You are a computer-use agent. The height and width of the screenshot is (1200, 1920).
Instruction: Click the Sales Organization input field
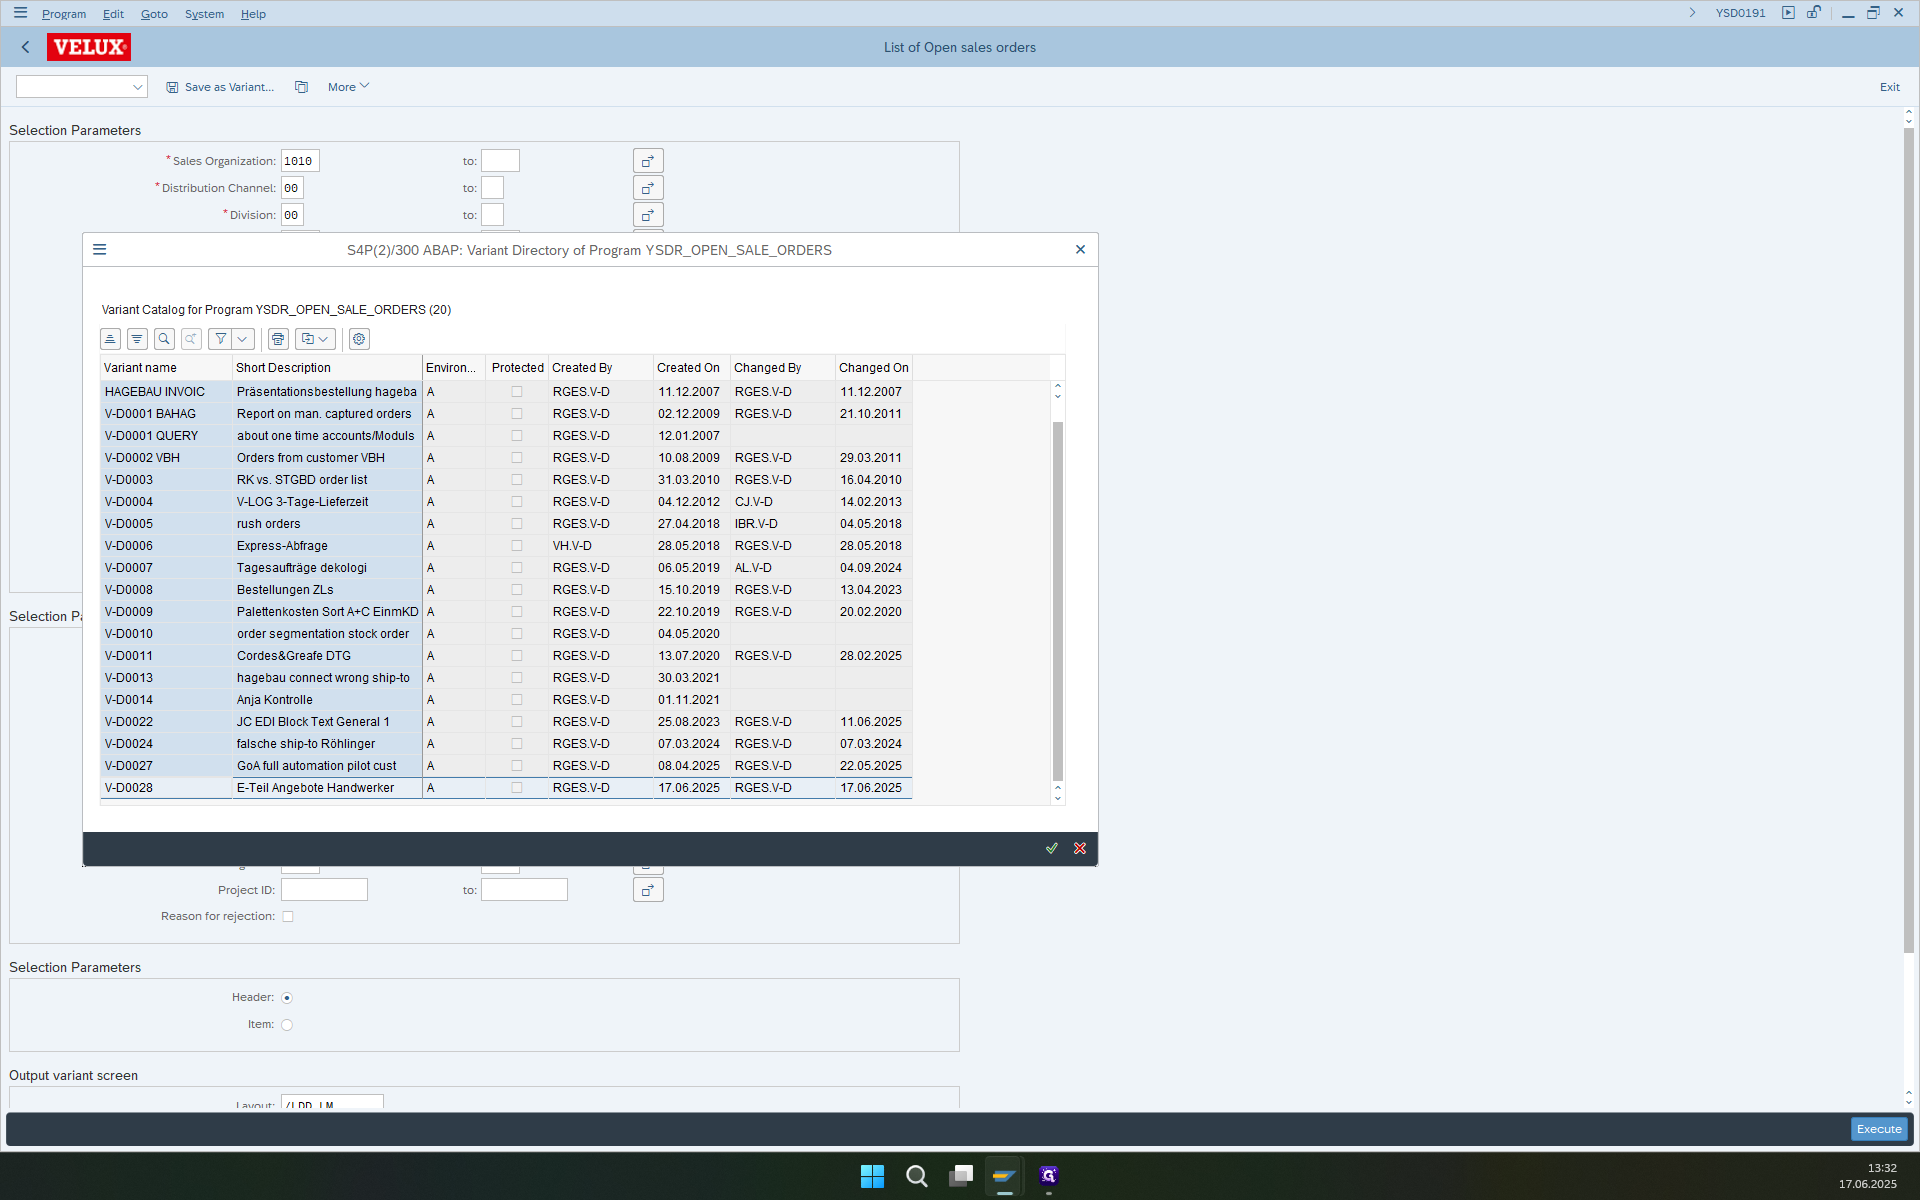(300, 161)
